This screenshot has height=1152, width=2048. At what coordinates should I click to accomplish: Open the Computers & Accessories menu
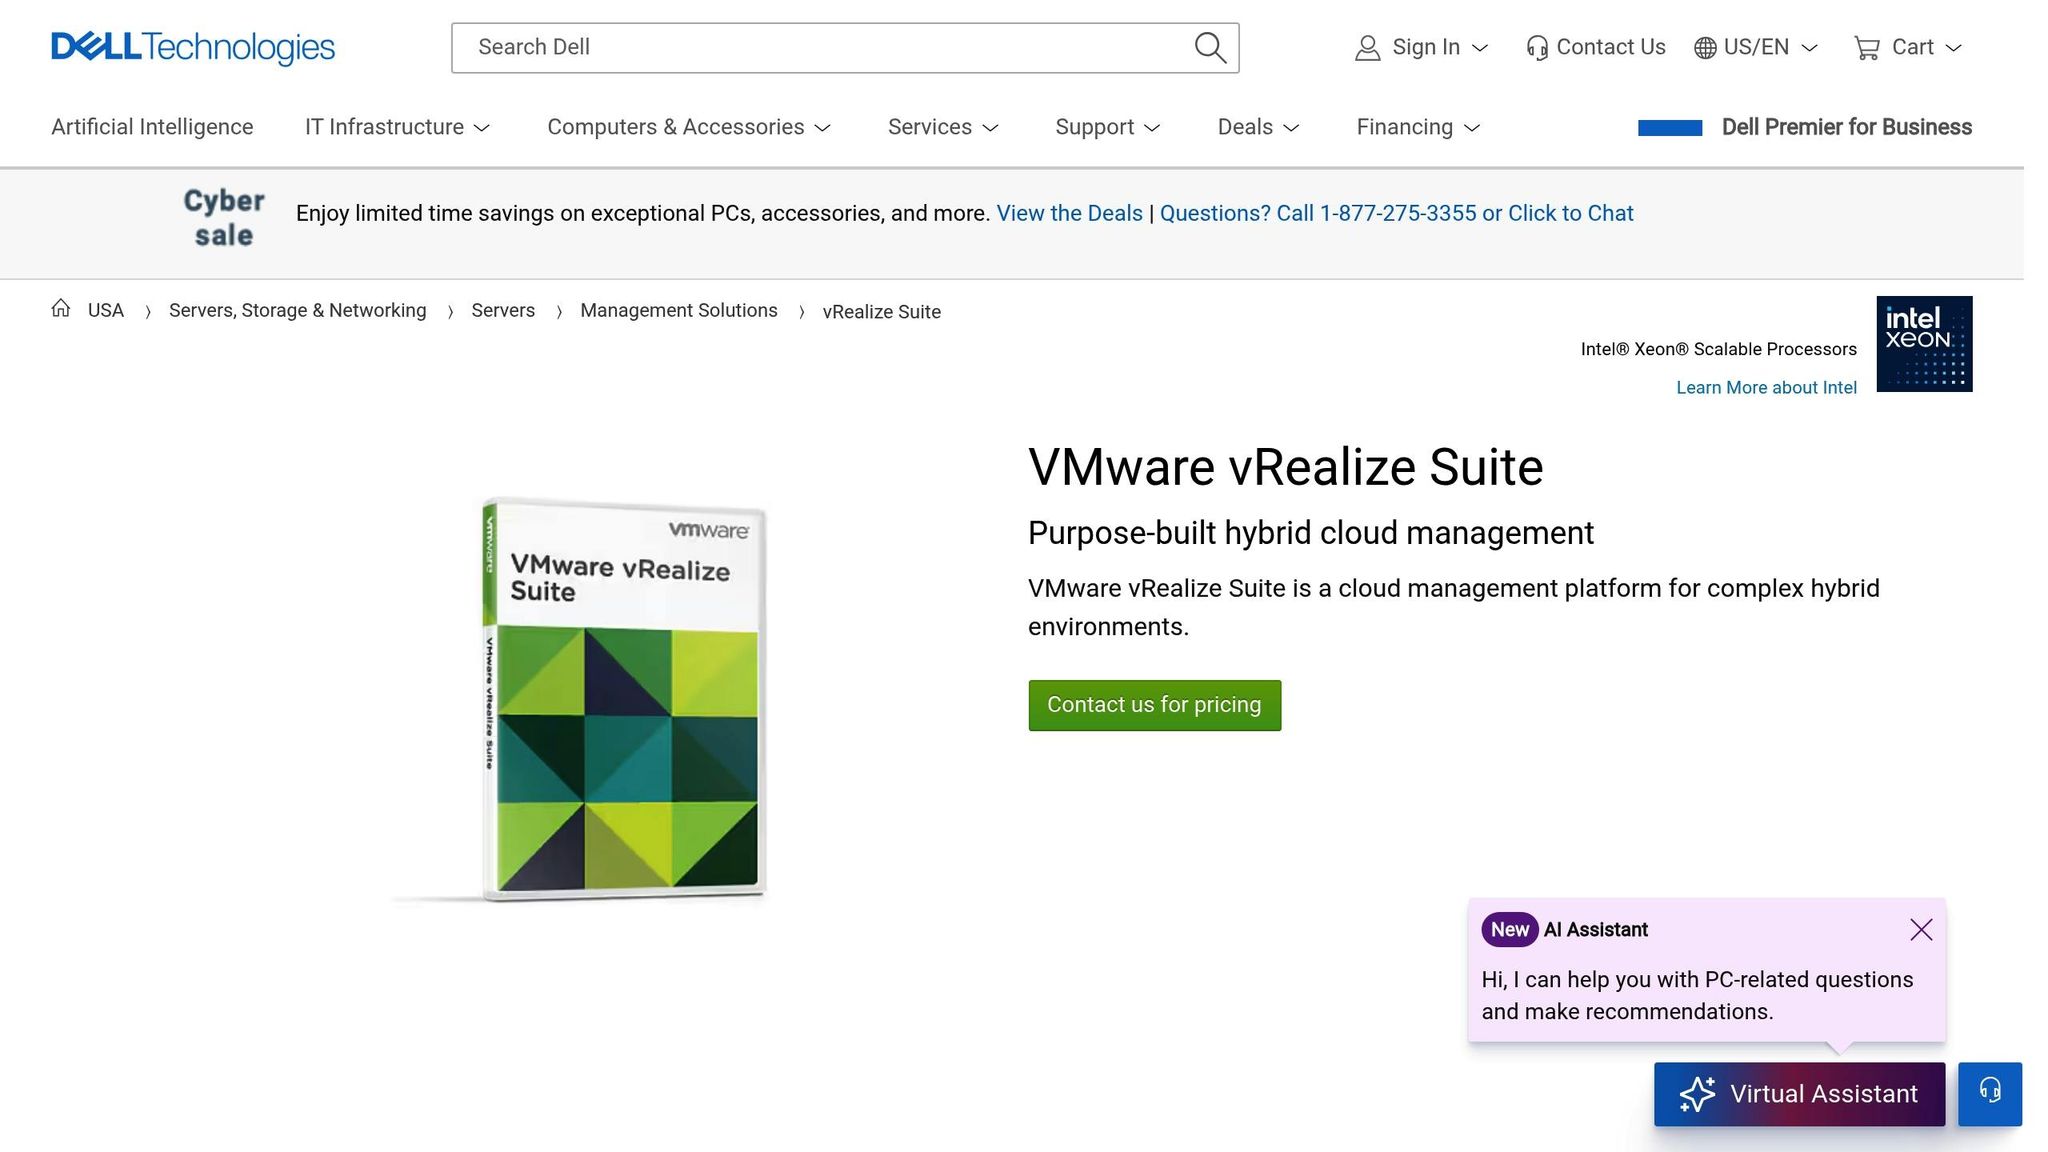tap(676, 127)
